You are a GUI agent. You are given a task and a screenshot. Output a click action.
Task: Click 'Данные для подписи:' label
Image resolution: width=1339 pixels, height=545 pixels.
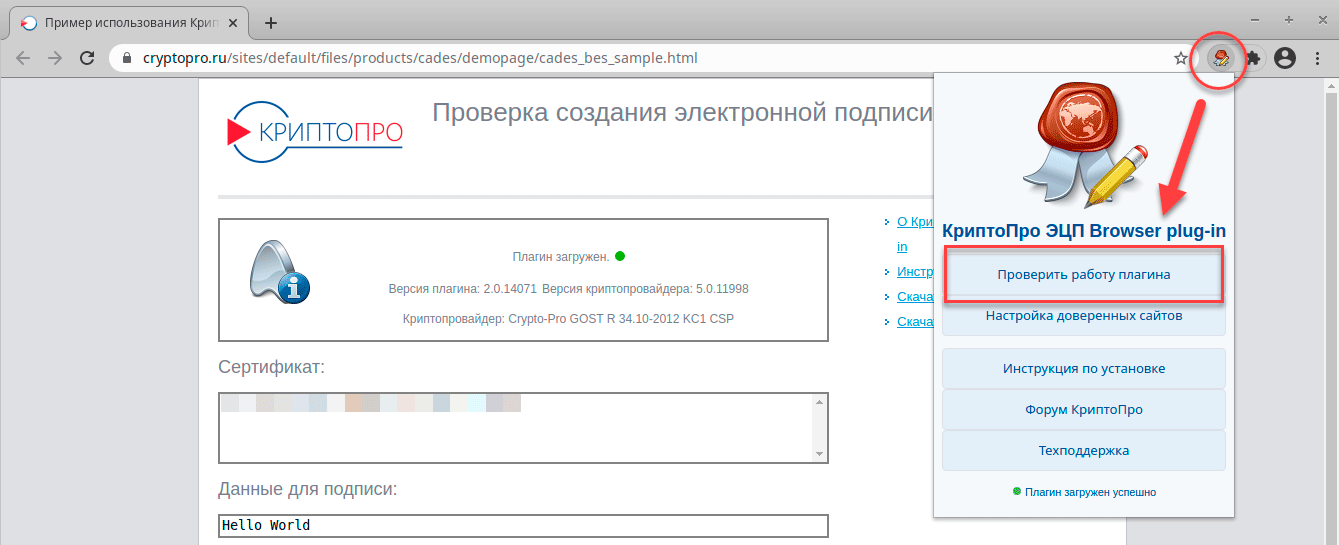(307, 489)
